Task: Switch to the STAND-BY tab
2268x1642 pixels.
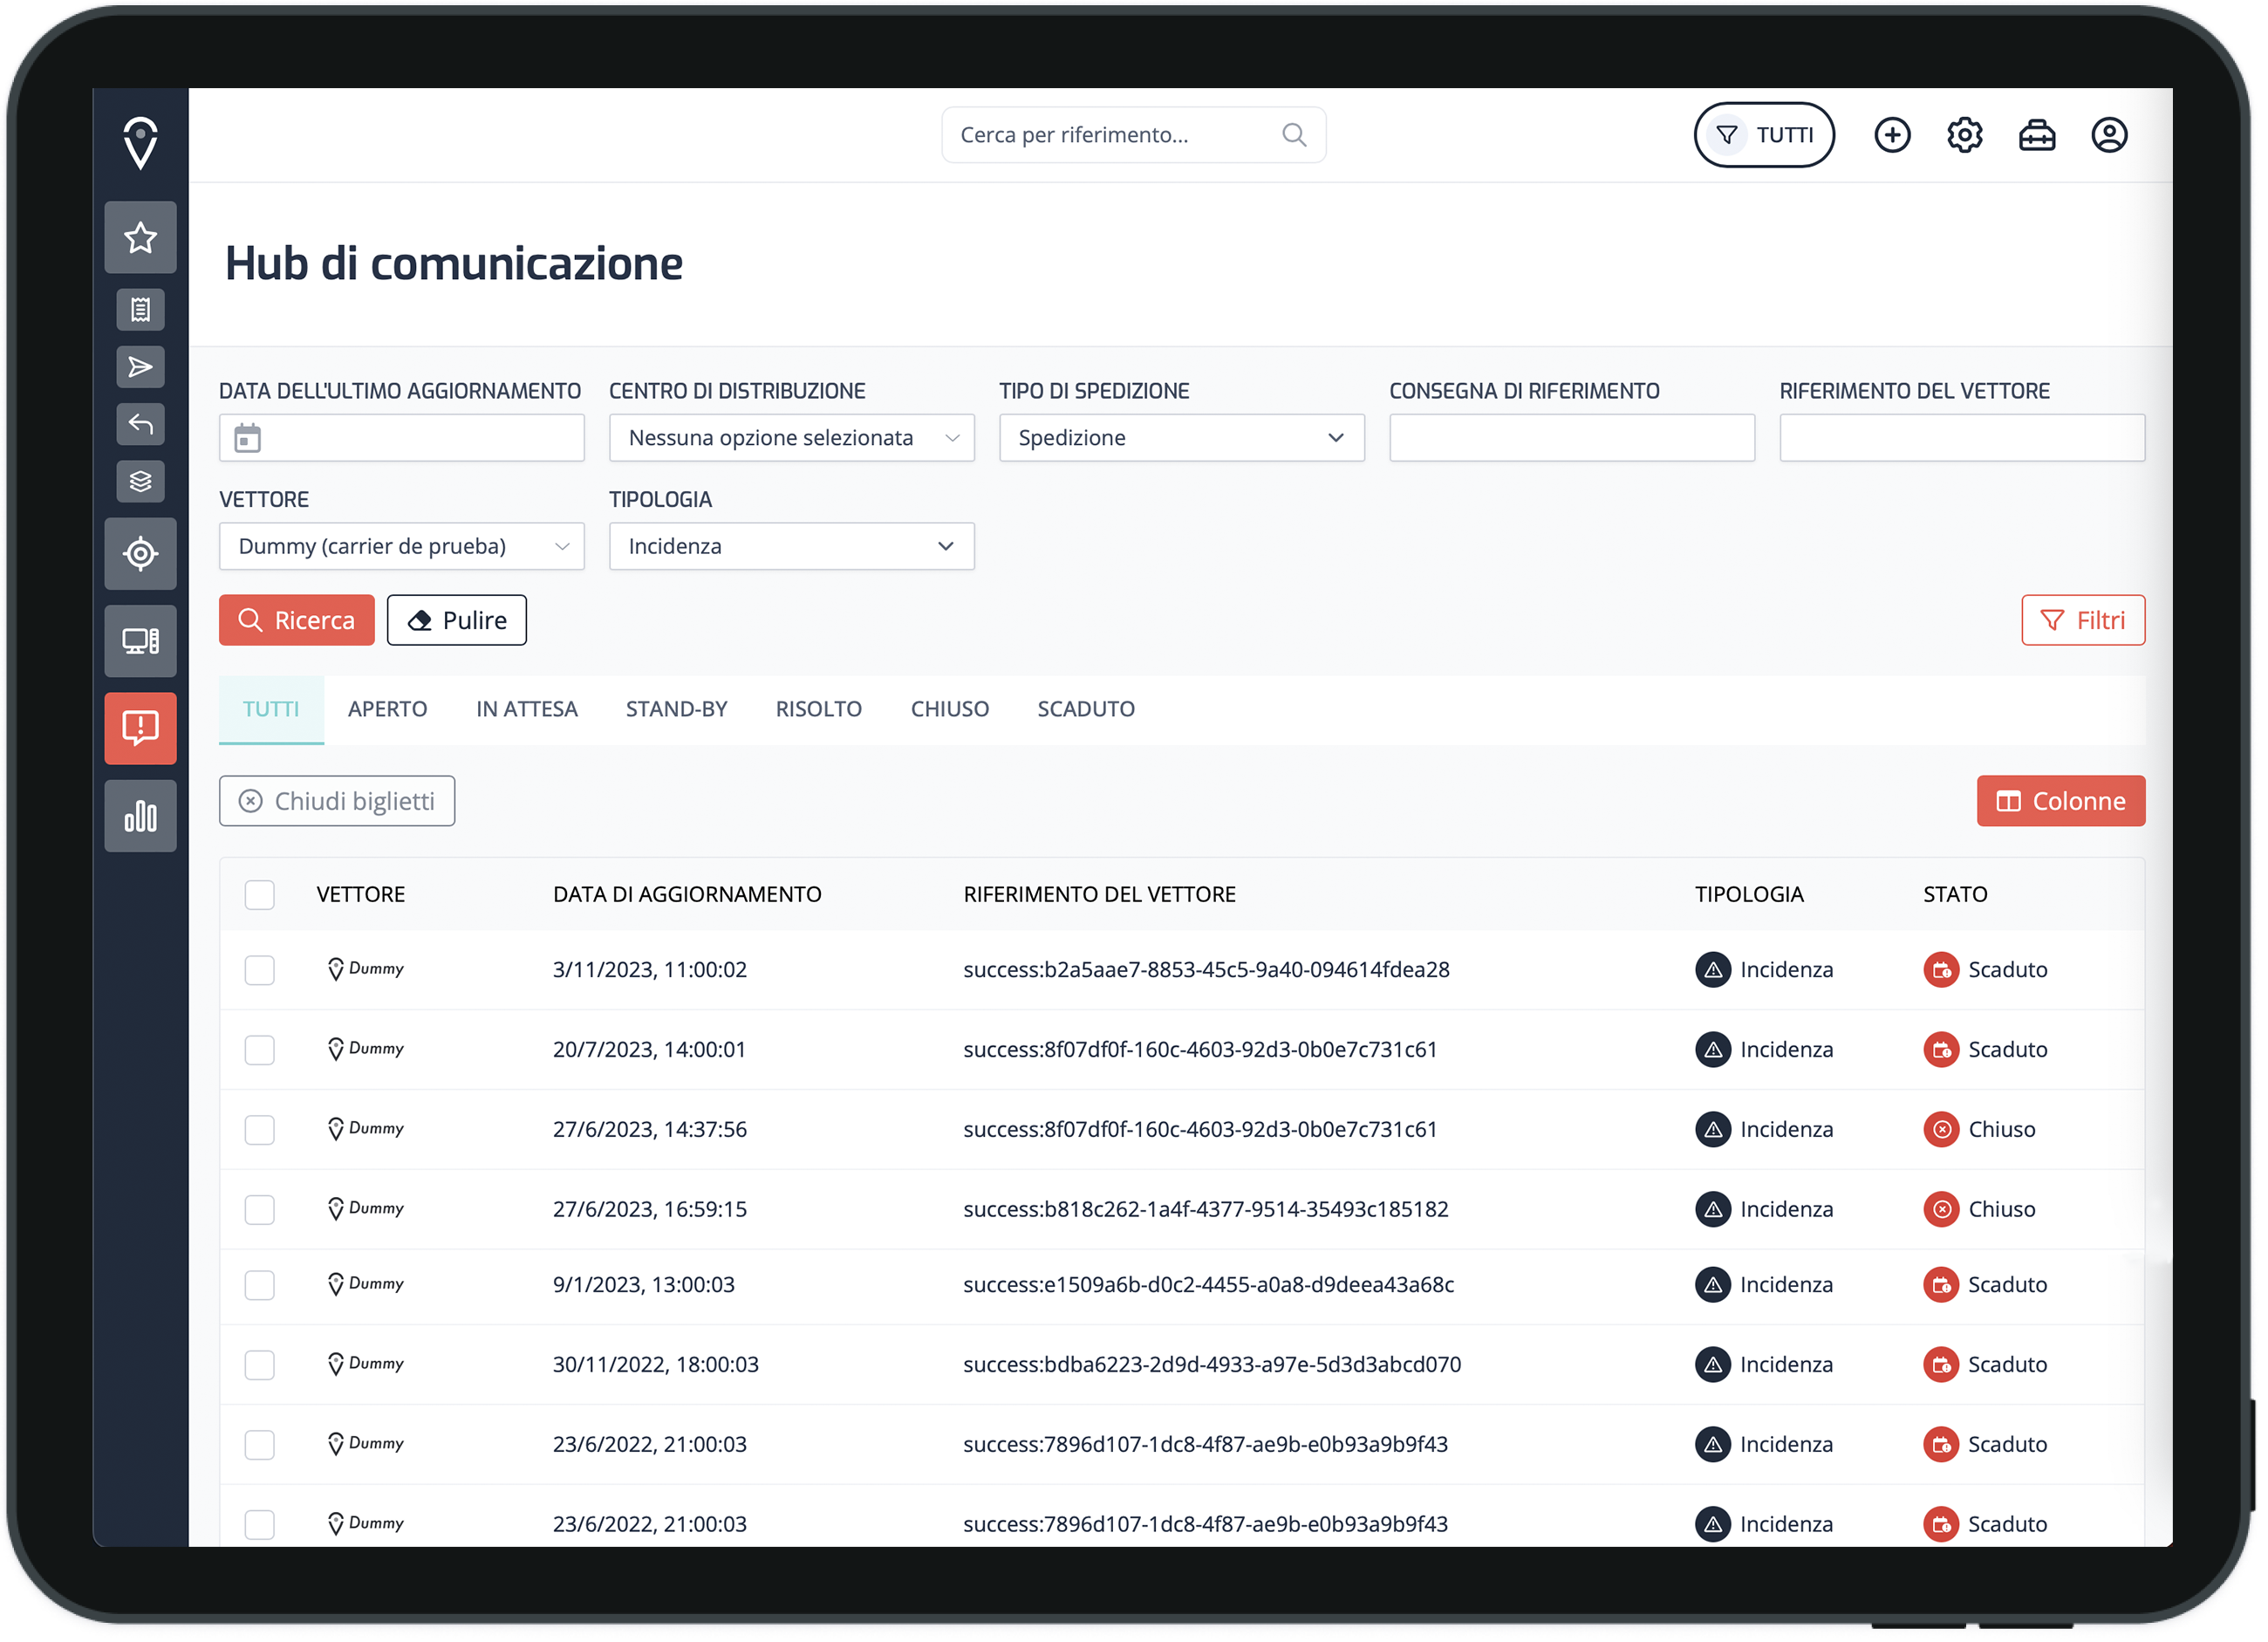Action: 677,710
